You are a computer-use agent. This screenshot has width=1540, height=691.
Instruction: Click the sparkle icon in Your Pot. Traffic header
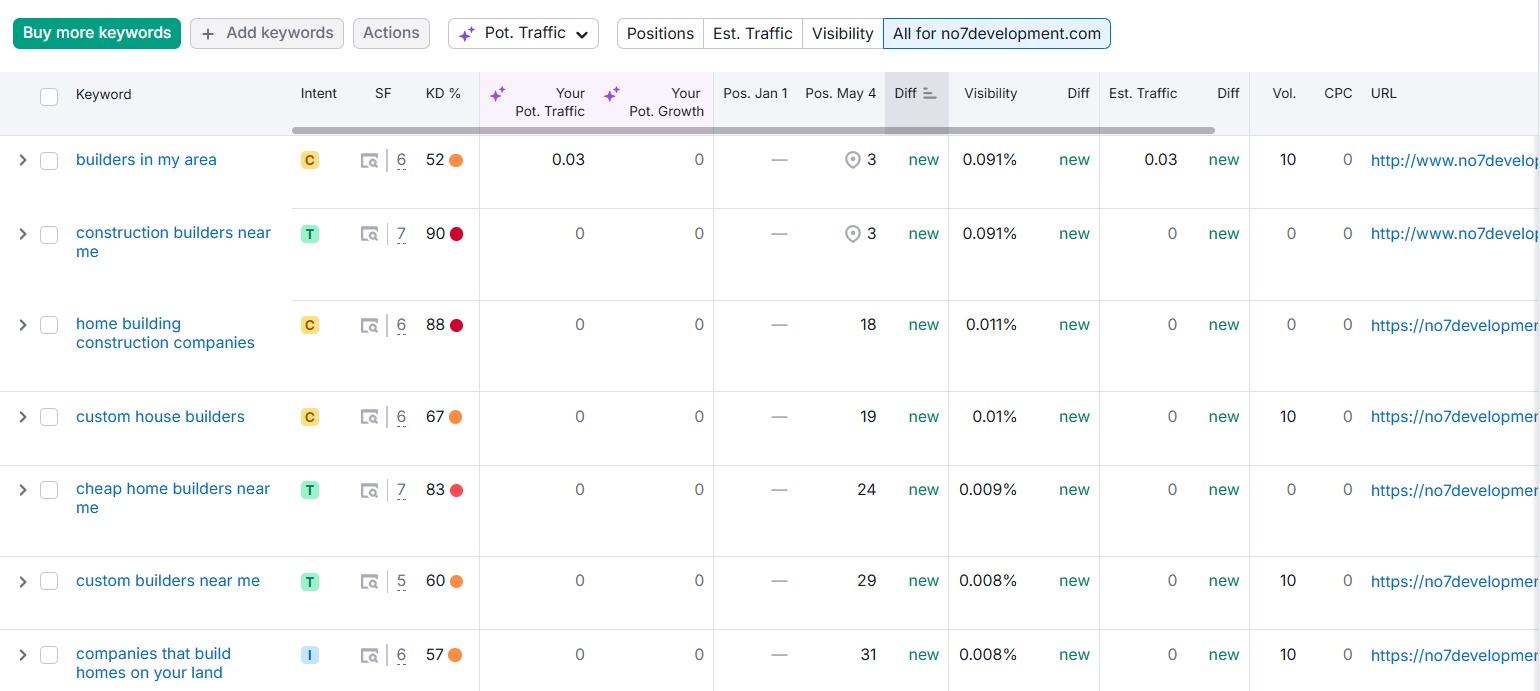497,94
